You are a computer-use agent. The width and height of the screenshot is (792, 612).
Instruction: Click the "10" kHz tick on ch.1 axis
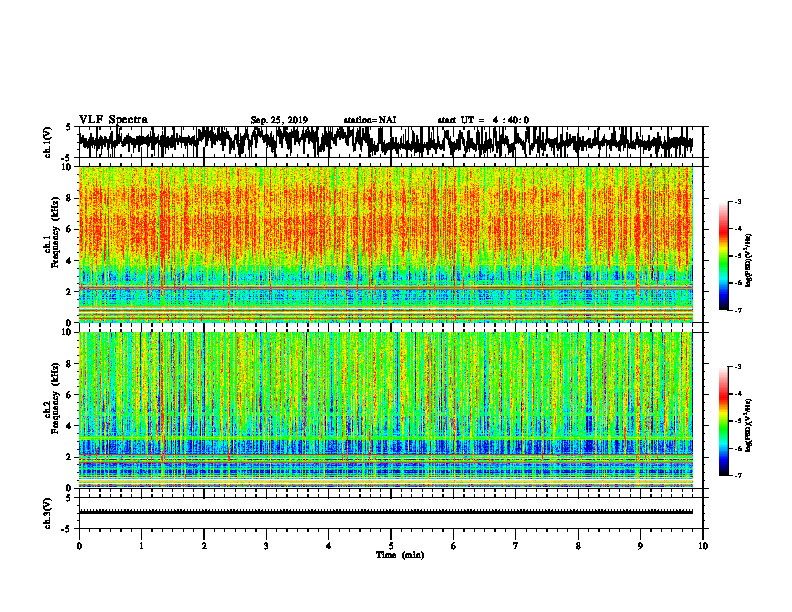[68, 167]
